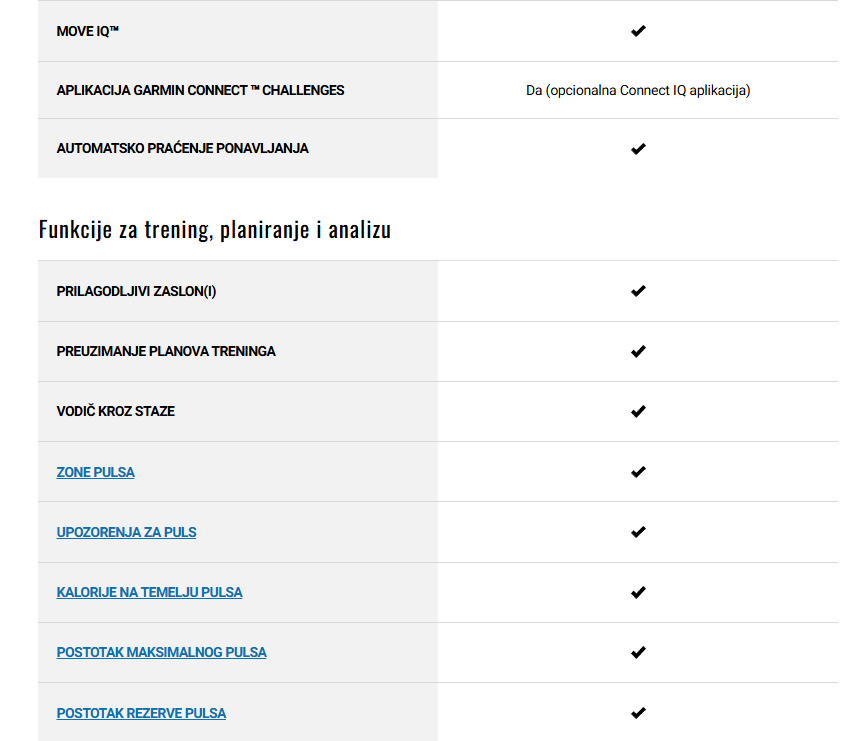Click the Aplikacija Garmin Connect Challenges label
This screenshot has height=741, width=868.
tap(200, 90)
